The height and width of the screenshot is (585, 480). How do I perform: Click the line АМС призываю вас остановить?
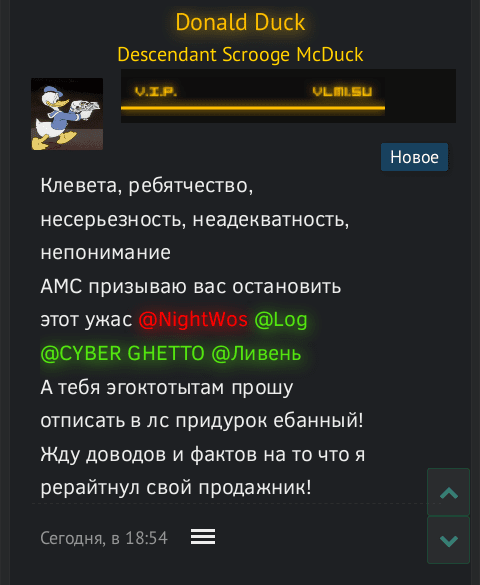[x=191, y=286]
